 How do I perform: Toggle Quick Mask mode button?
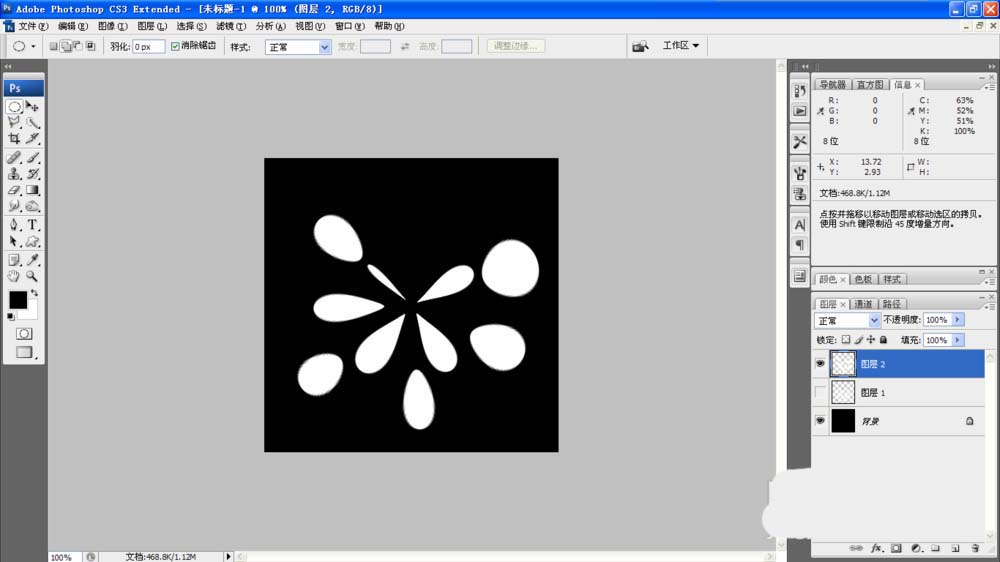pos(24,334)
